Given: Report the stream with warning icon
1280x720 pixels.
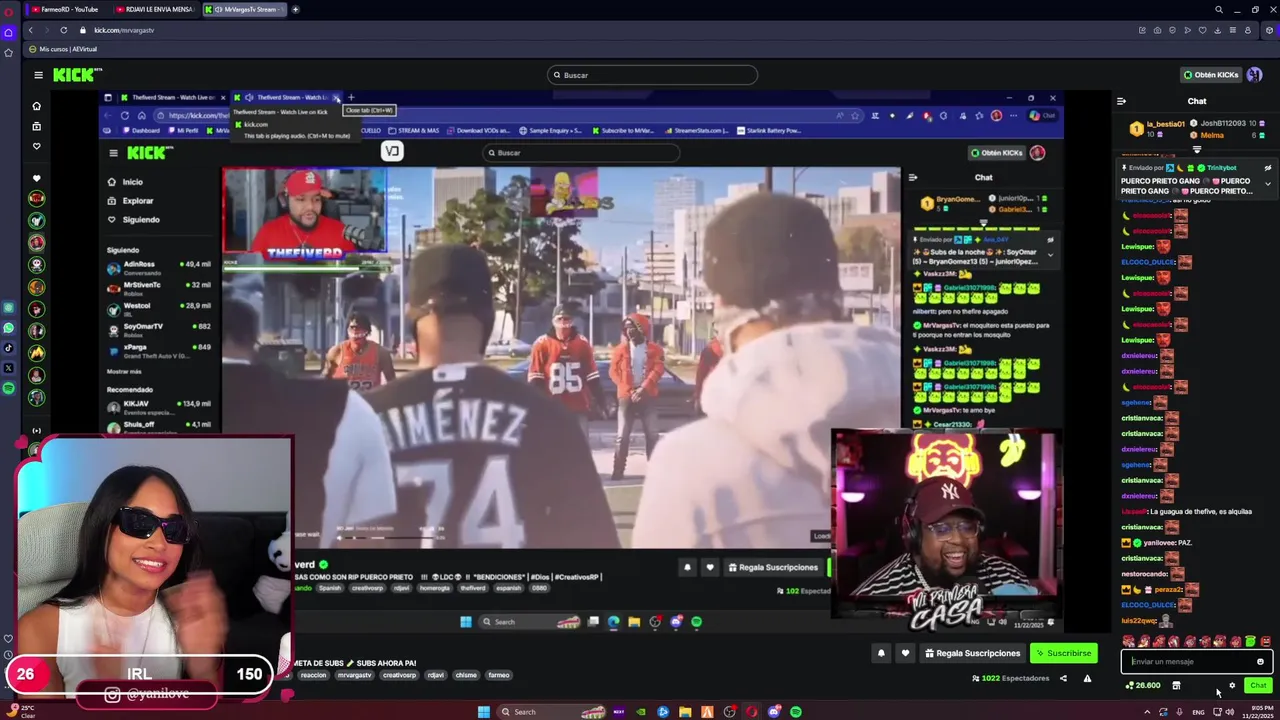Looking at the screenshot, I should coord(1087,678).
